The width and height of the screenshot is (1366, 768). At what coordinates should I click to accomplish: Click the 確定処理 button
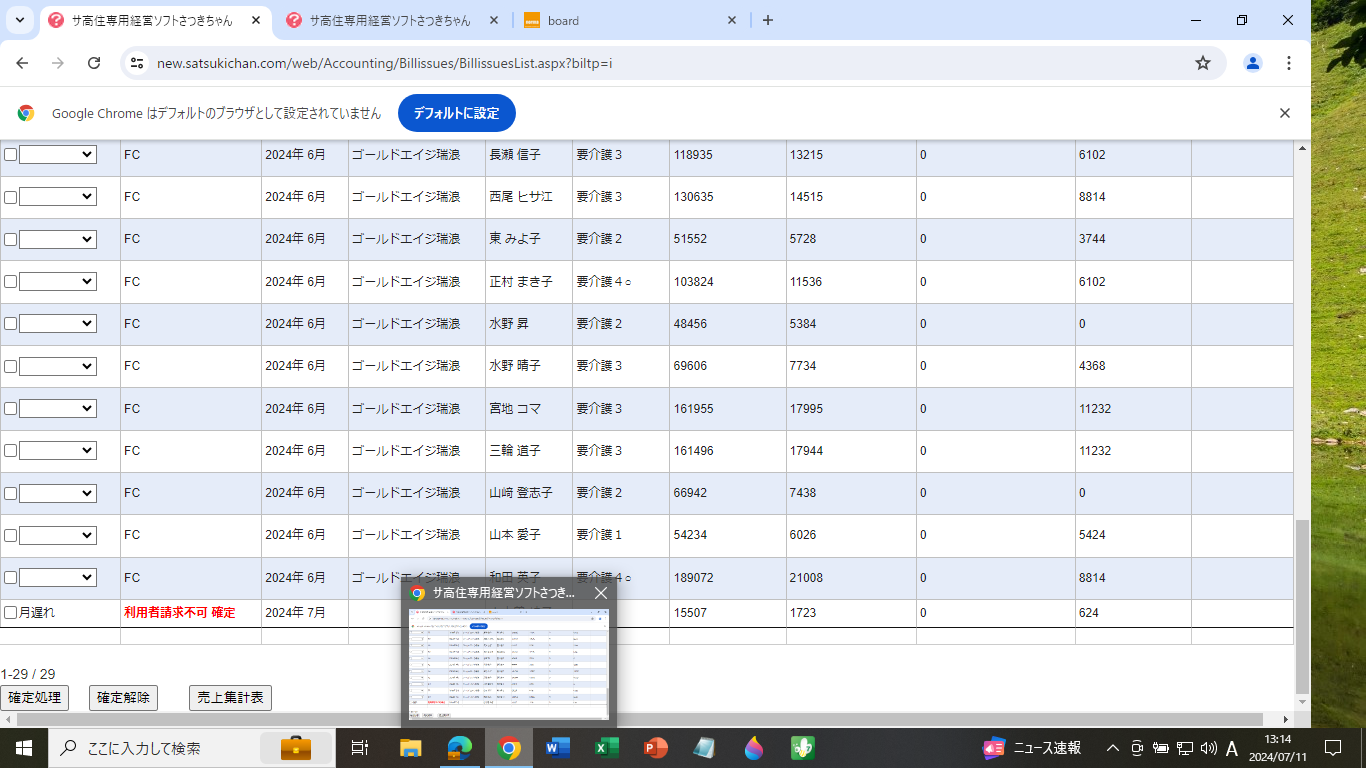[x=35, y=698]
